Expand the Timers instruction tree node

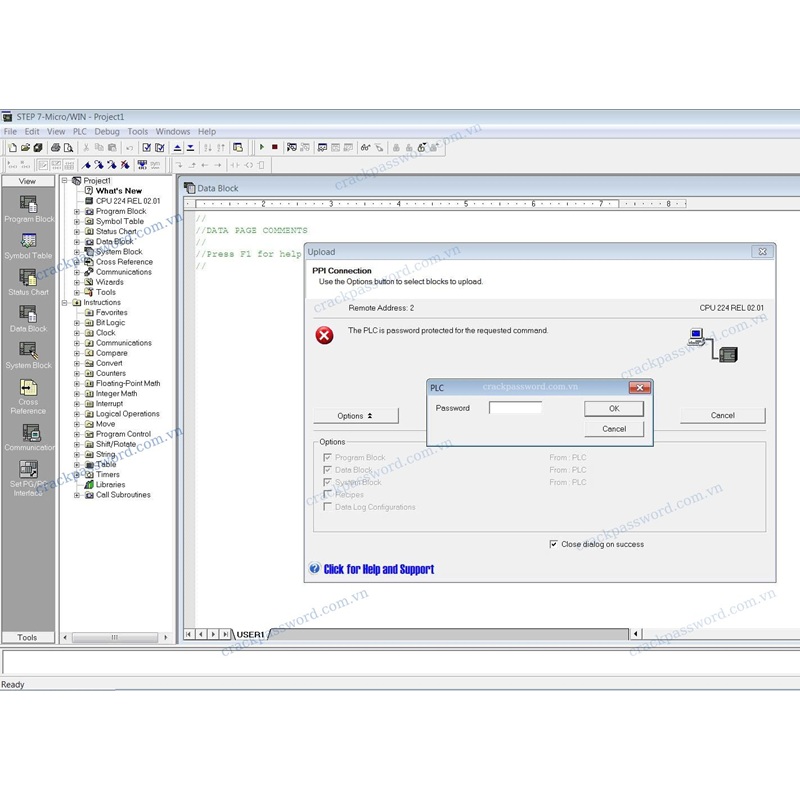(x=78, y=475)
